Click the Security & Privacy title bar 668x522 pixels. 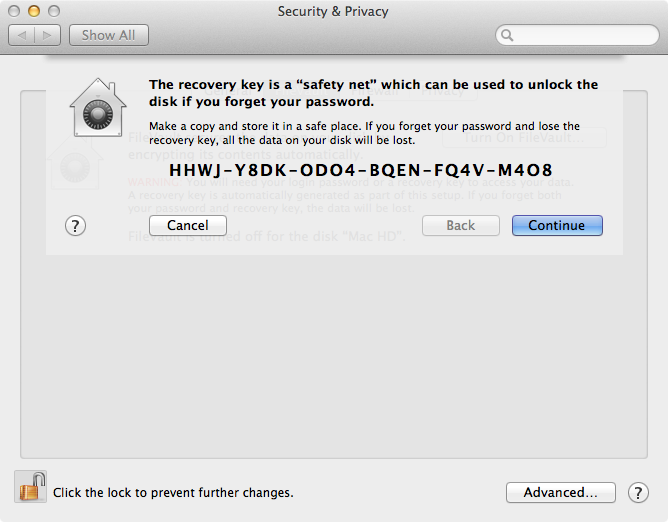pos(333,11)
